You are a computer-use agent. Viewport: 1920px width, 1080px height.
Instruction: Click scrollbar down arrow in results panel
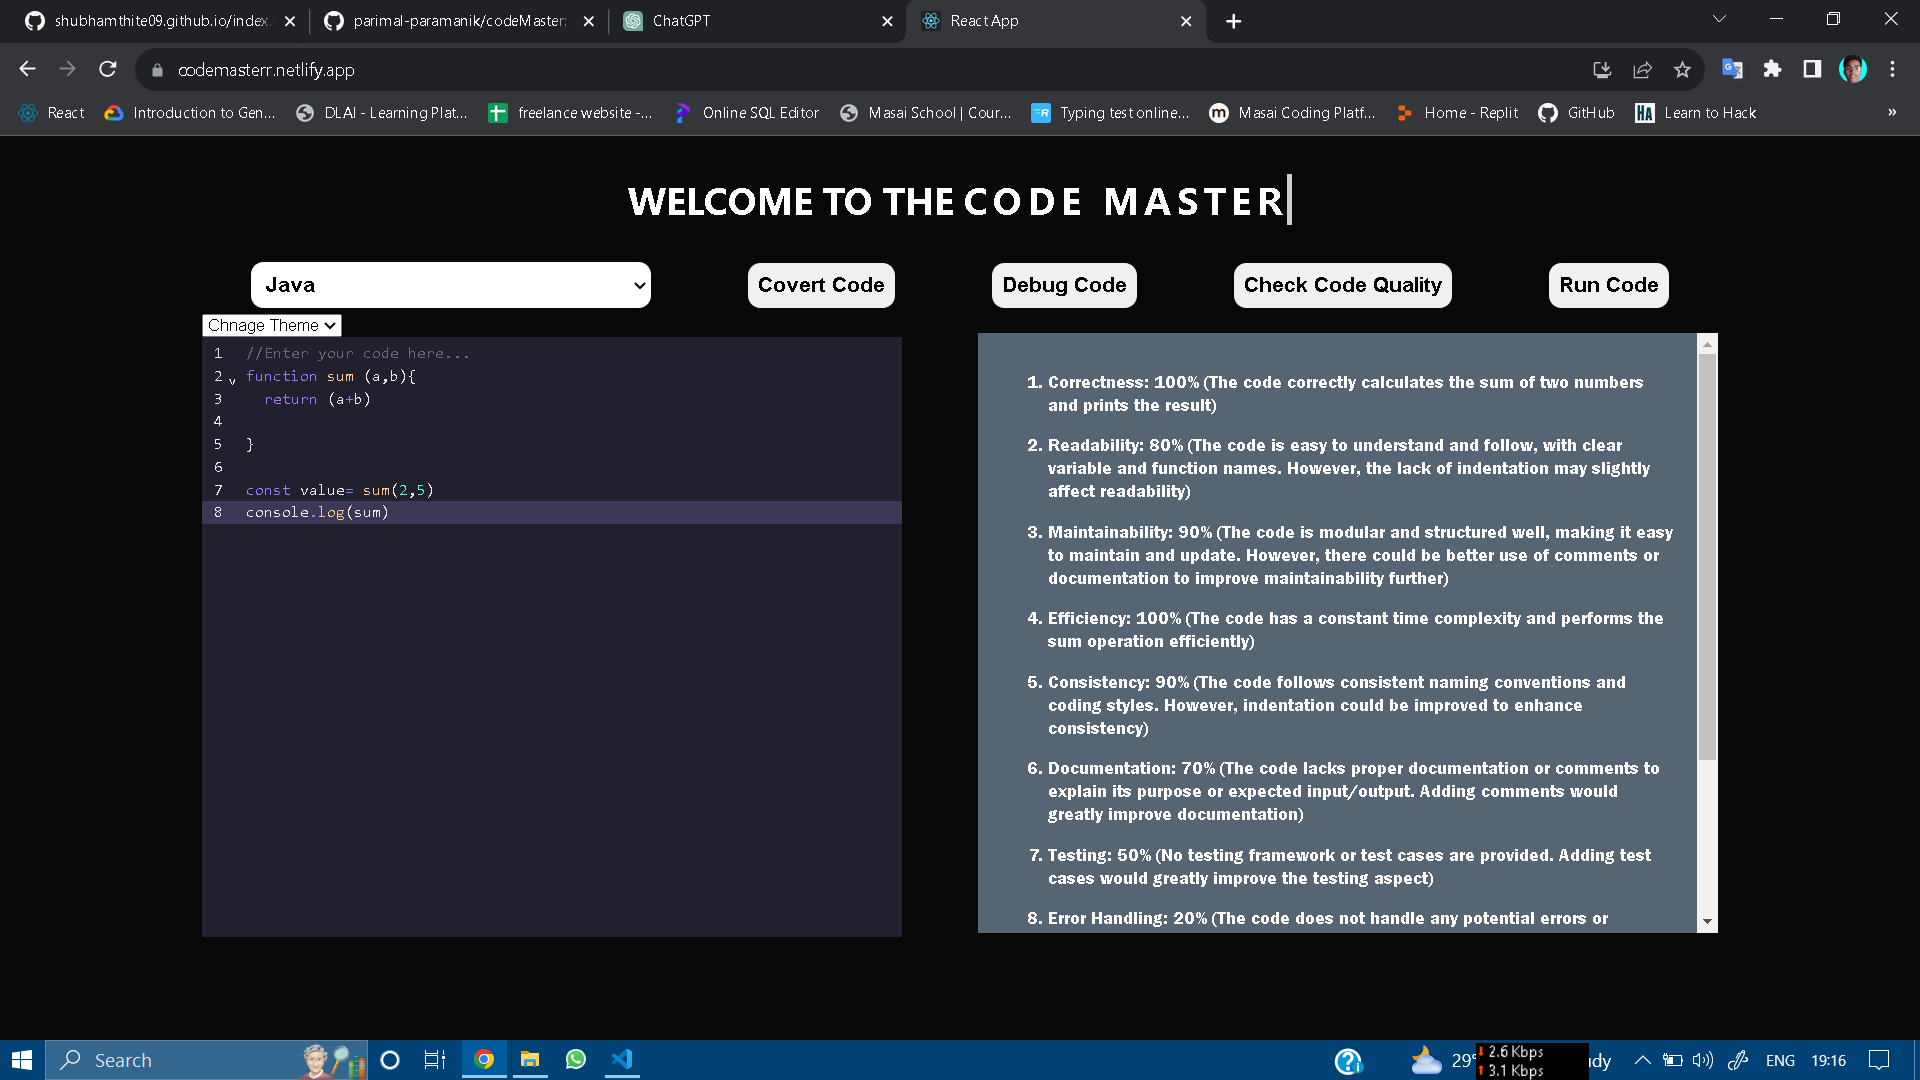(1707, 921)
